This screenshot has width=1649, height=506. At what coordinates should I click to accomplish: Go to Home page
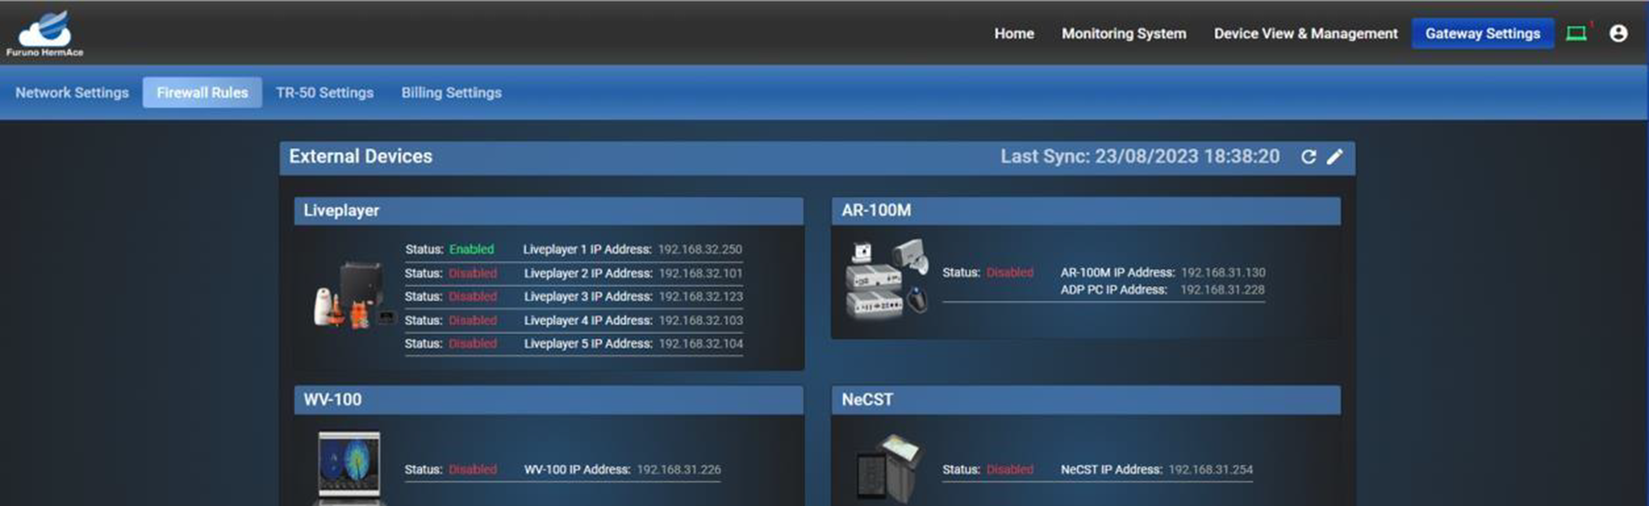1014,33
